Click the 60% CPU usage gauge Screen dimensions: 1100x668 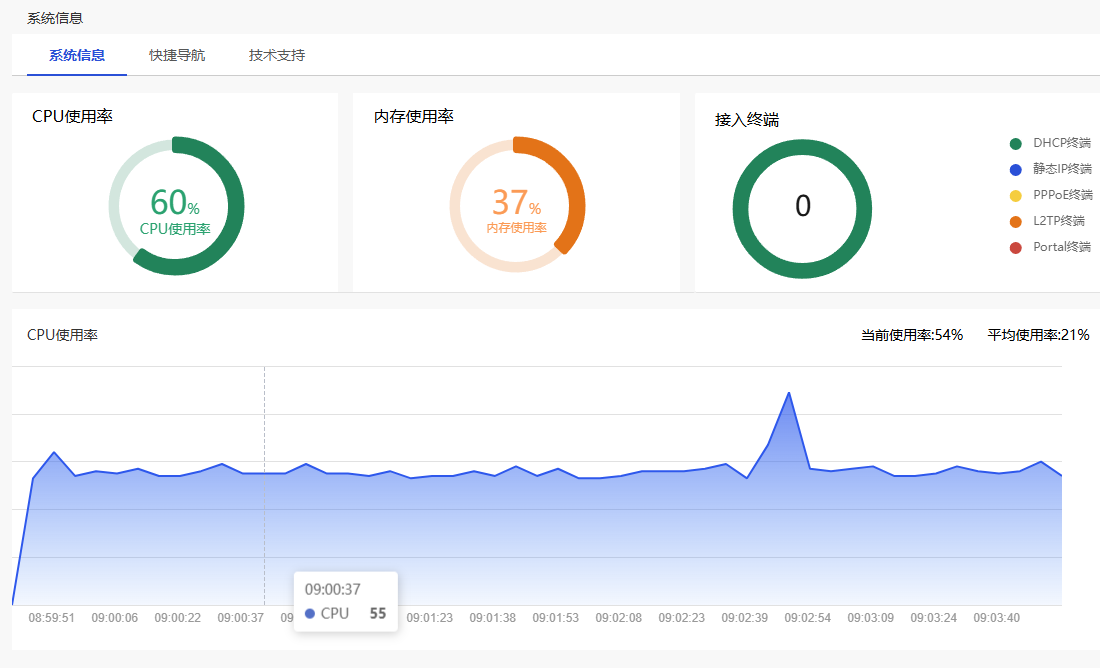pyautogui.click(x=176, y=206)
